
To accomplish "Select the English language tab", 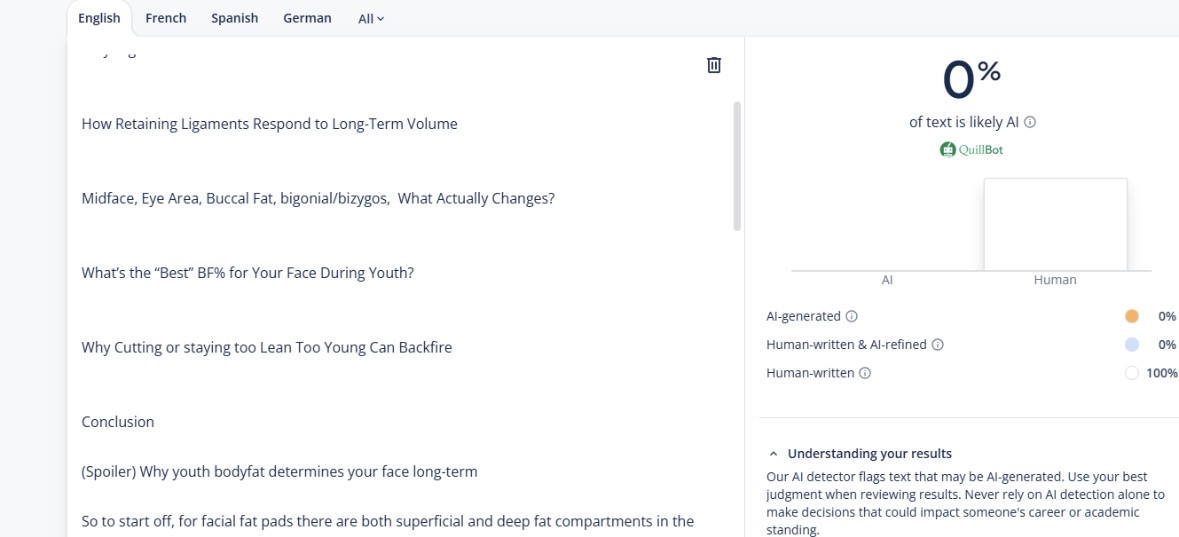I will pyautogui.click(x=99, y=18).
